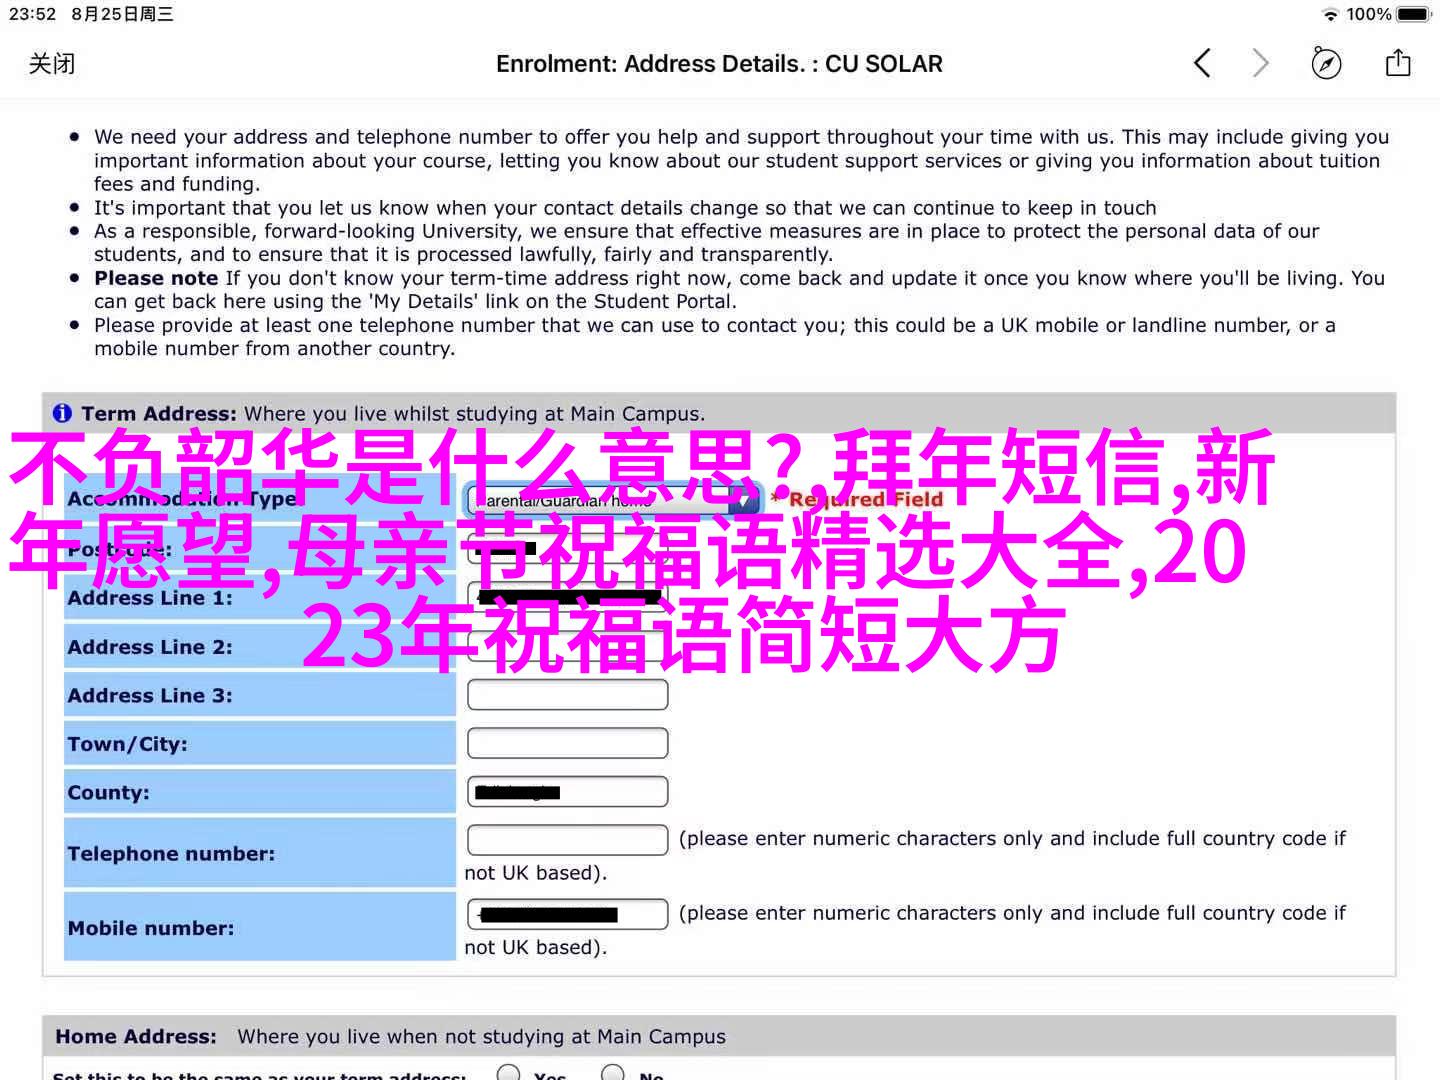The width and height of the screenshot is (1440, 1080).
Task: Open the share sheet icon
Action: coord(1397,64)
